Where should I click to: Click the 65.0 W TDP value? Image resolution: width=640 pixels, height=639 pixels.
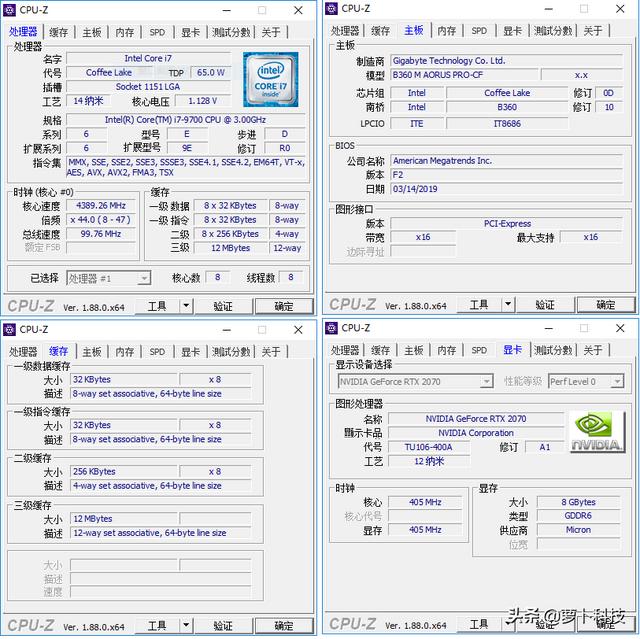[211, 73]
